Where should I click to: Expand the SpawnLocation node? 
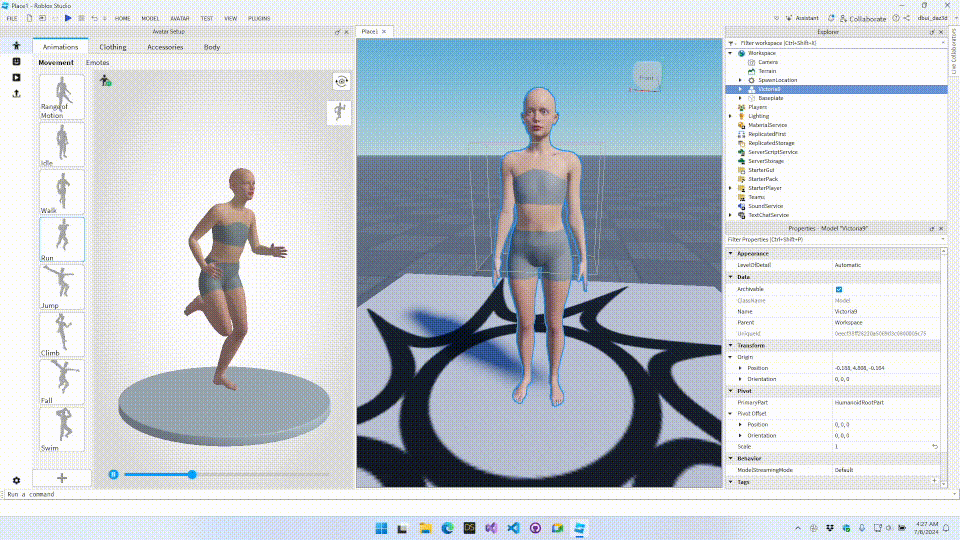740,80
